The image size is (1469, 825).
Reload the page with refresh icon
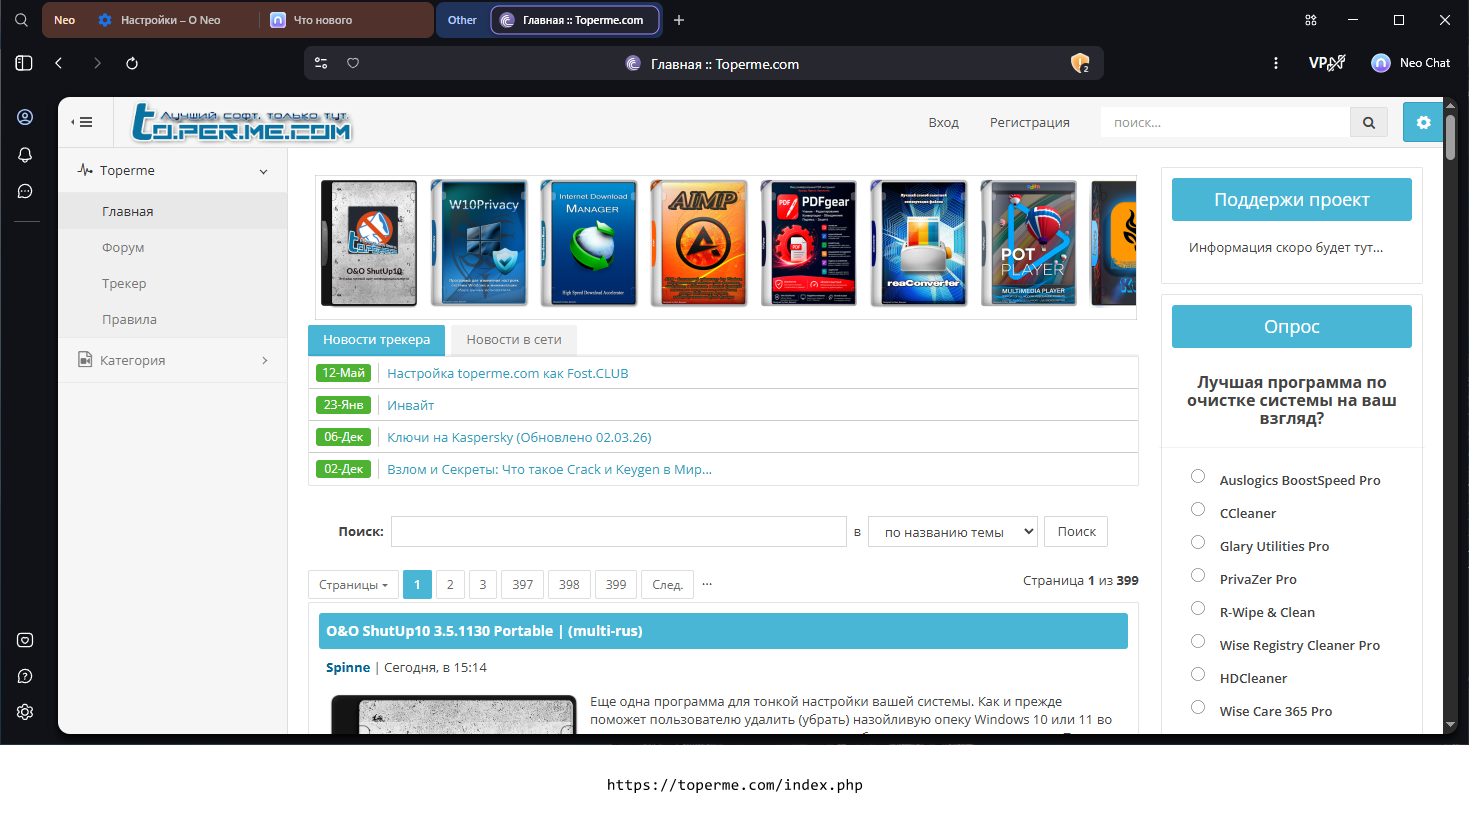pyautogui.click(x=132, y=63)
